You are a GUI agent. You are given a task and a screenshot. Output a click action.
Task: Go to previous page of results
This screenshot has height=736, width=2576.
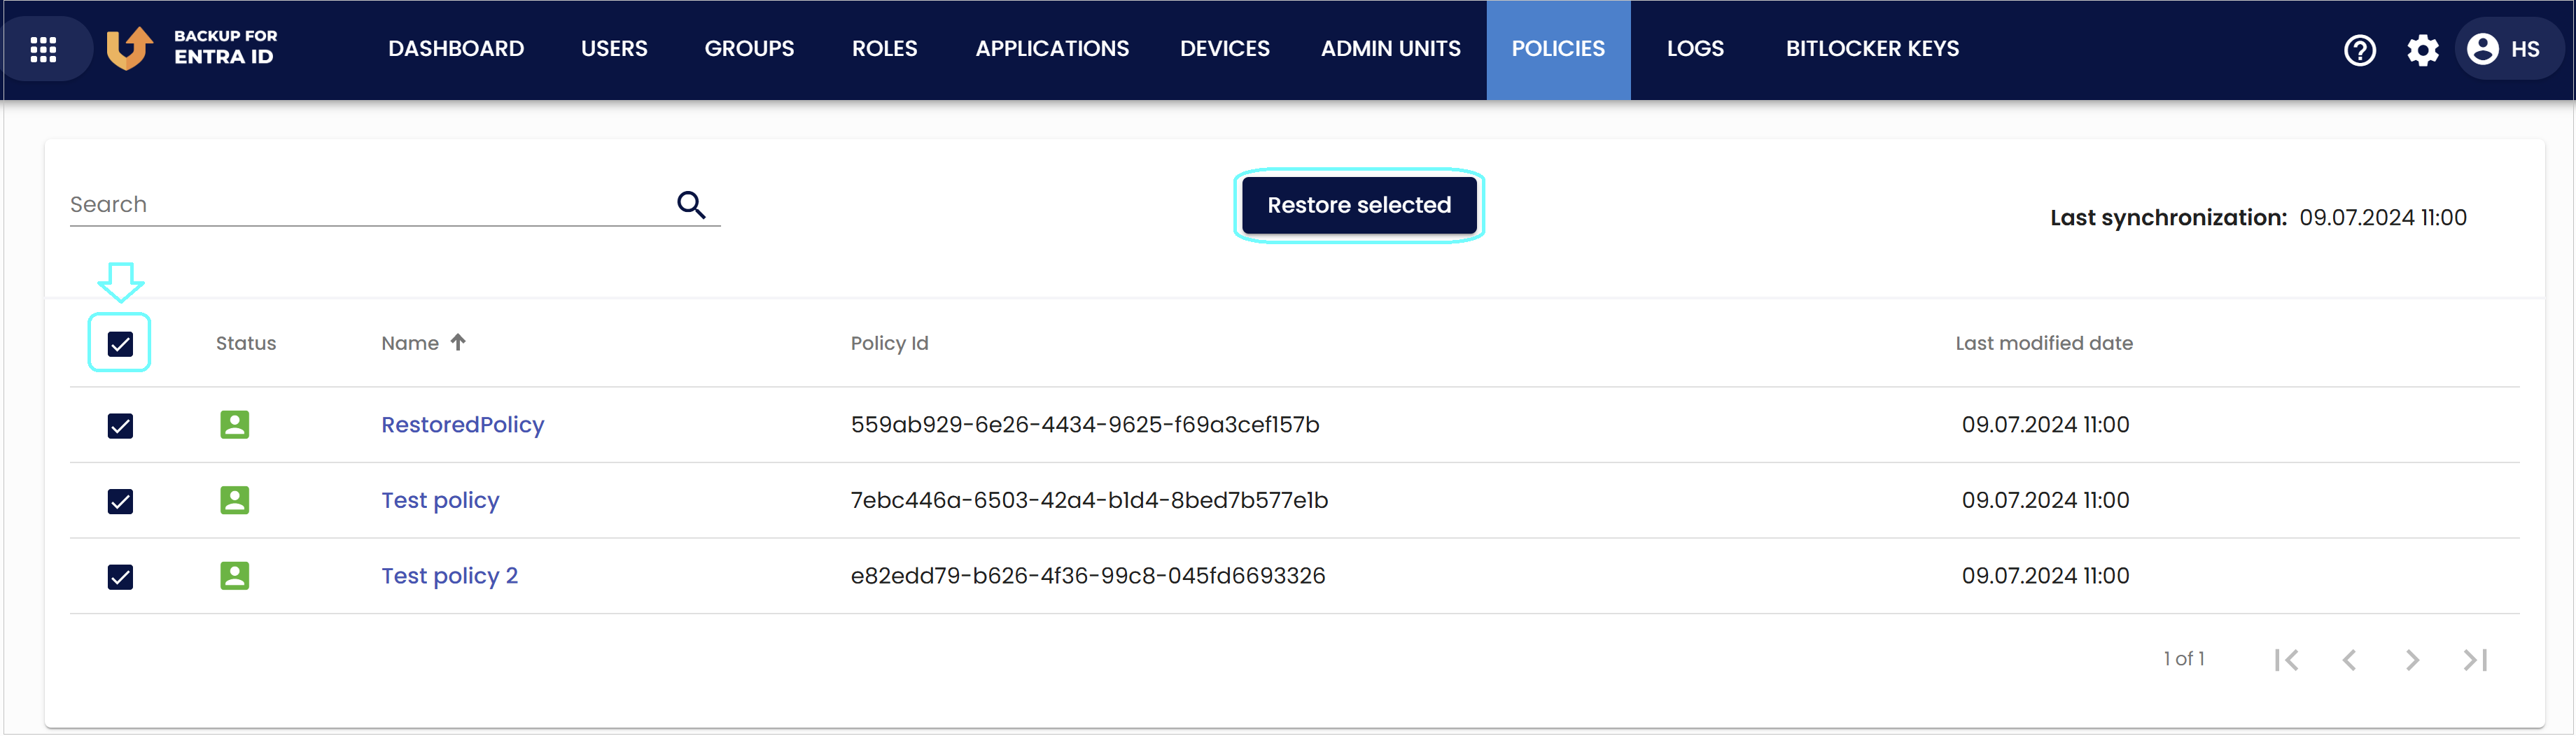(x=2349, y=660)
